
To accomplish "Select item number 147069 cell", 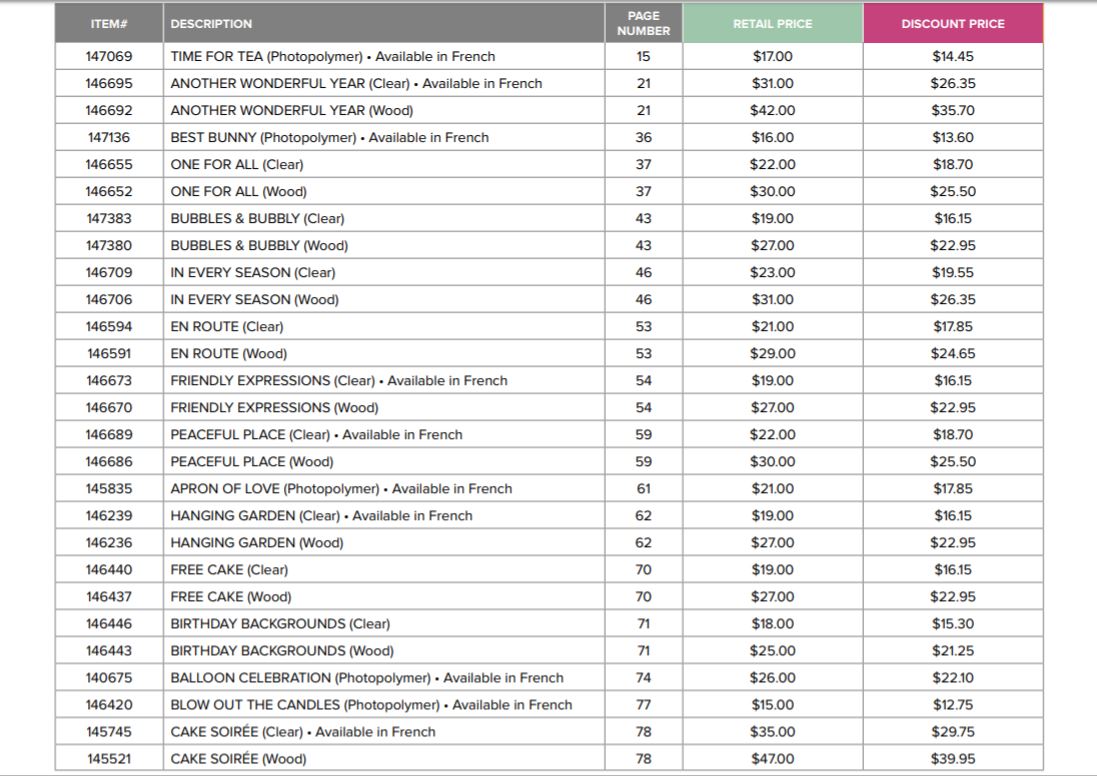I will (x=108, y=57).
